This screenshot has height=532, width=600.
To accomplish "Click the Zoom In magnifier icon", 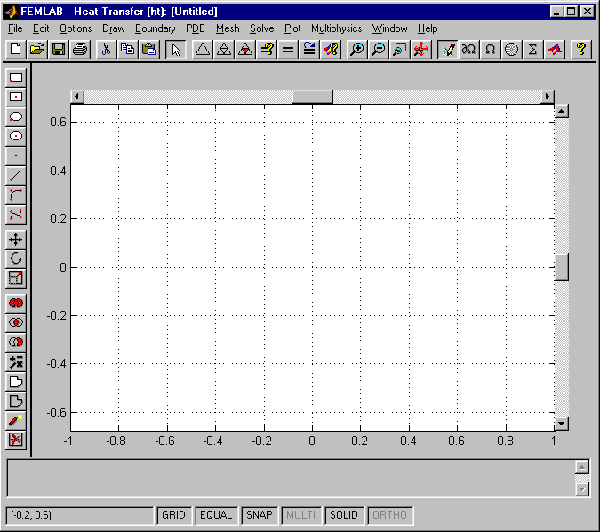I will point(356,49).
